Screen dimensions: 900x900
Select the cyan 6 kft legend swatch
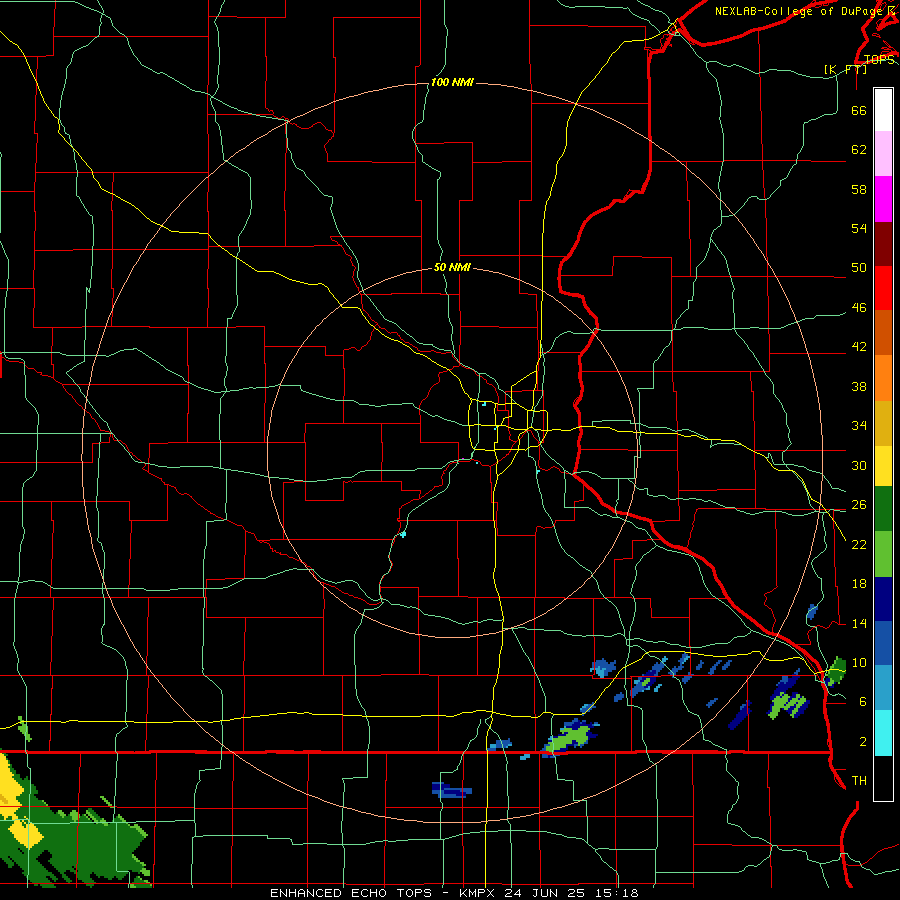(x=883, y=733)
